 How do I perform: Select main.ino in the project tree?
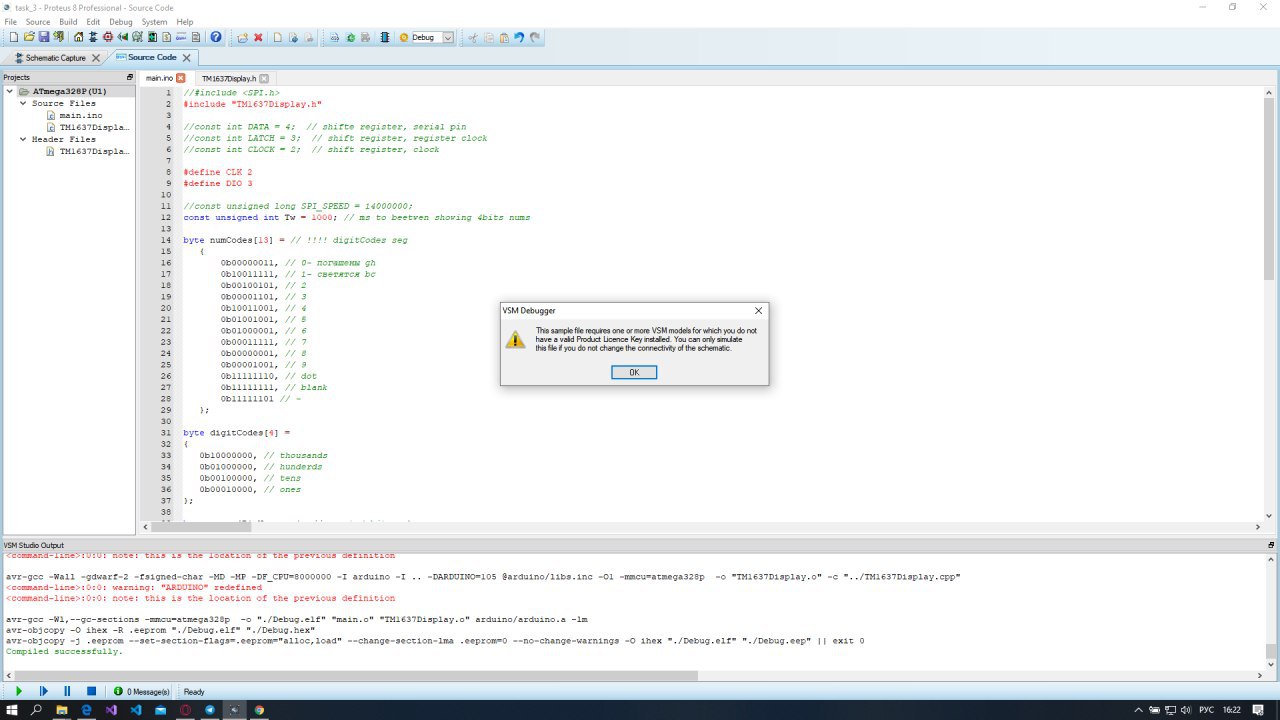click(80, 115)
